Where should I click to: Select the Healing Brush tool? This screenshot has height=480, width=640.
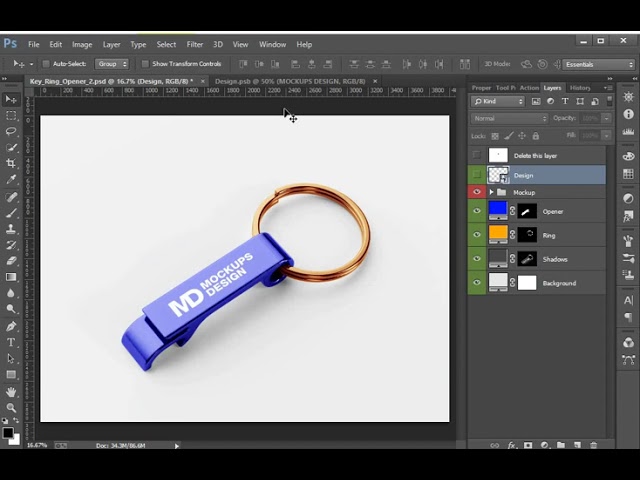(x=11, y=197)
